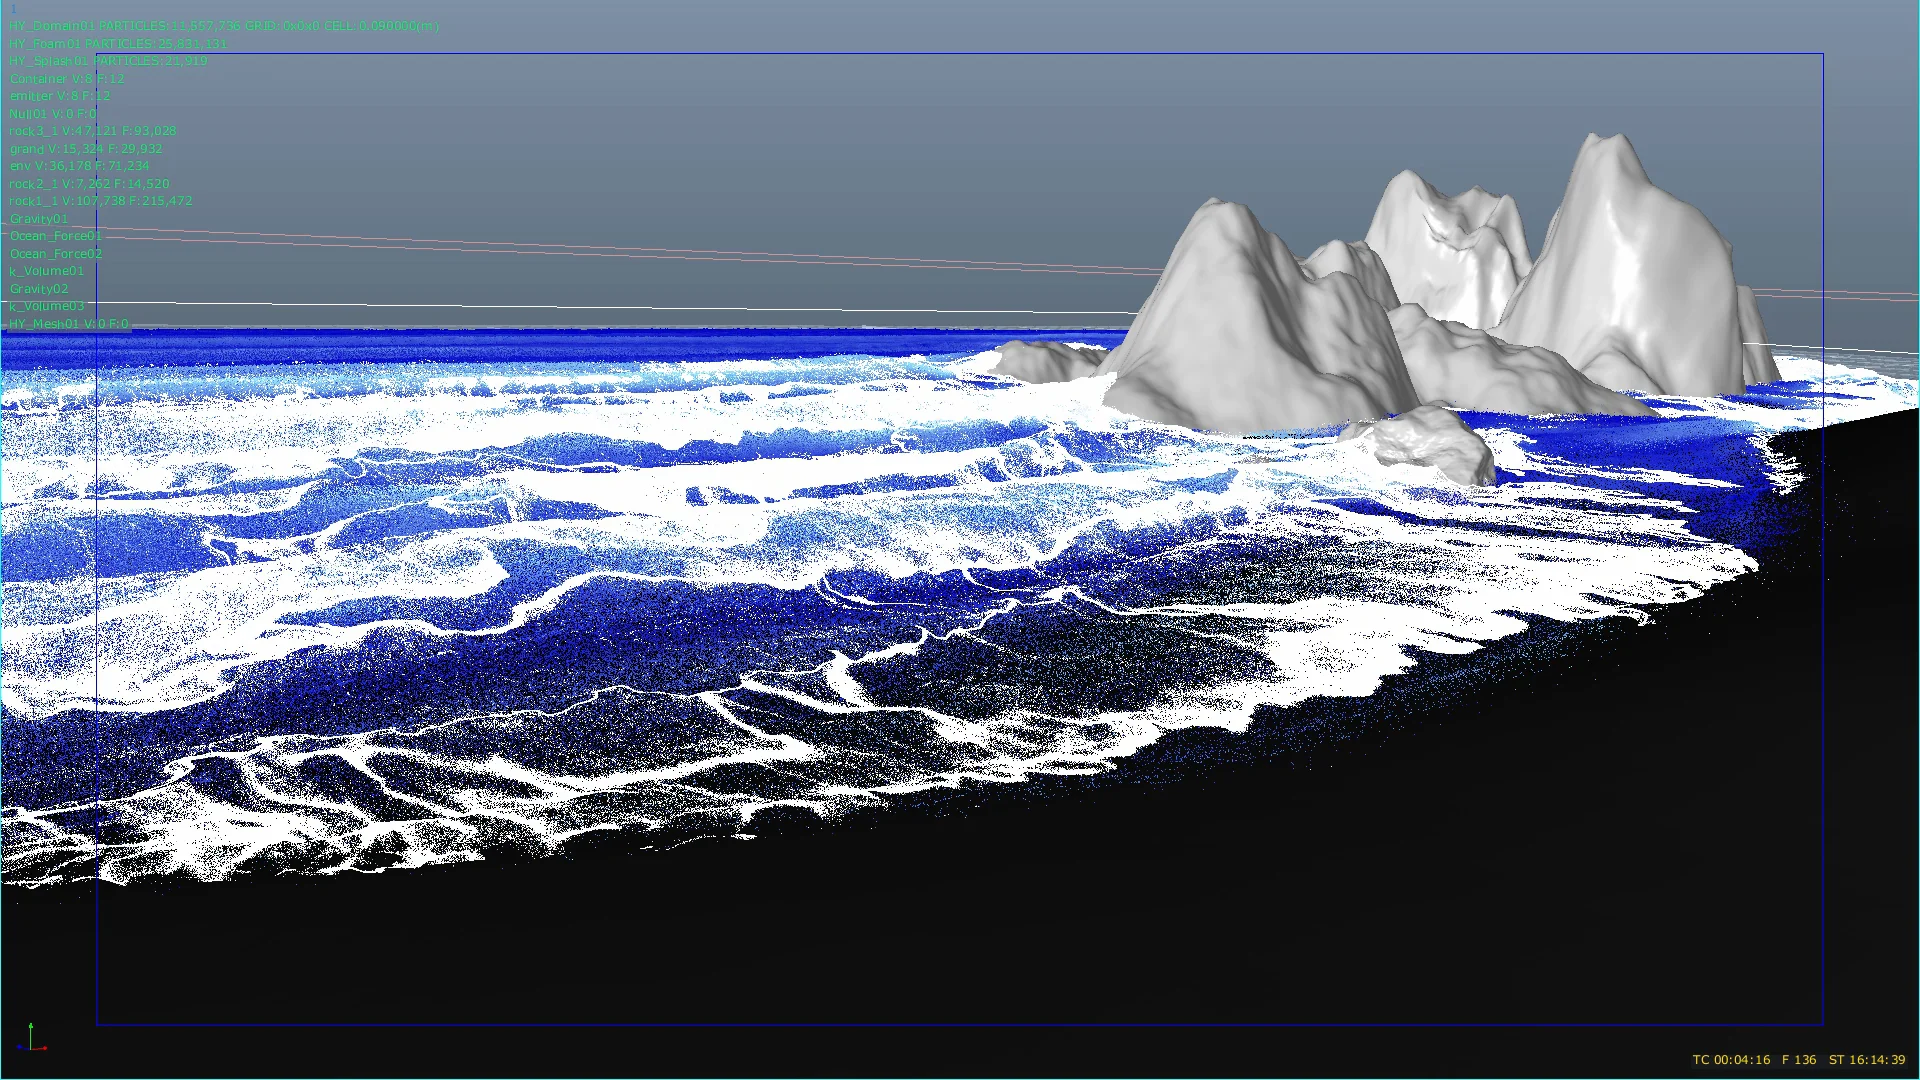Click the grand V:15,324 label

[86, 149]
